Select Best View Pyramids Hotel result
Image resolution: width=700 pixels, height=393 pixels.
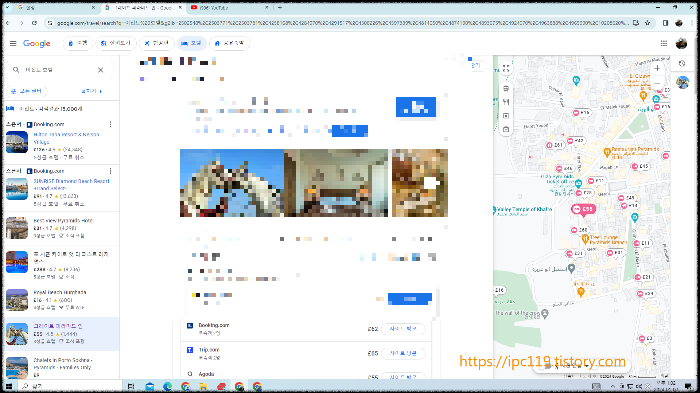(64, 221)
